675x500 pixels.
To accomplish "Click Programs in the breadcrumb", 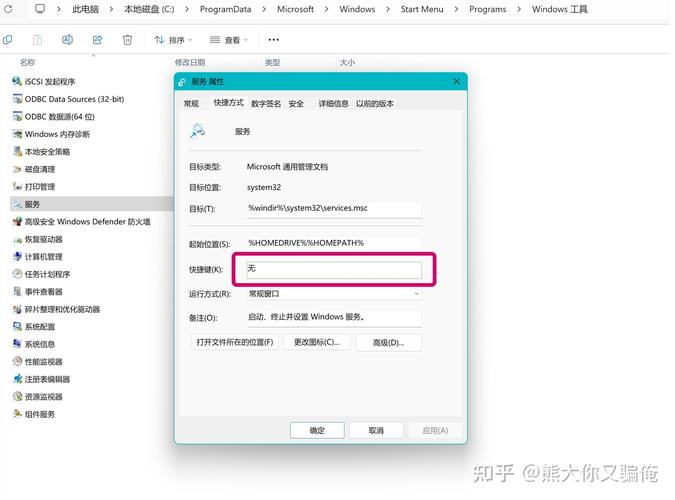I will (488, 9).
